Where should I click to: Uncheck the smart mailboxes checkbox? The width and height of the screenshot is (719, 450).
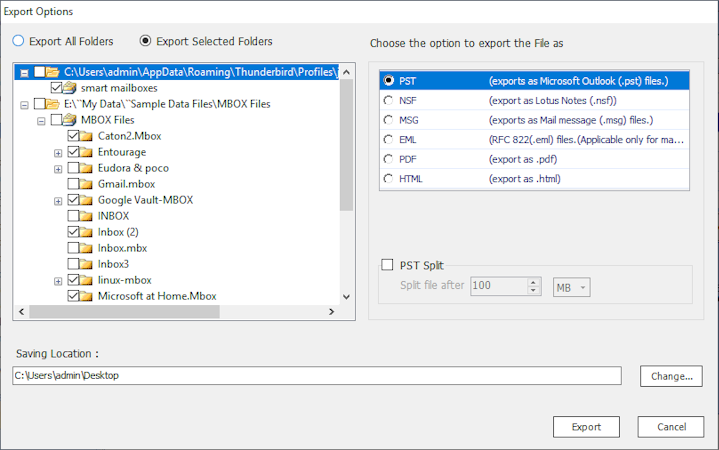56,88
